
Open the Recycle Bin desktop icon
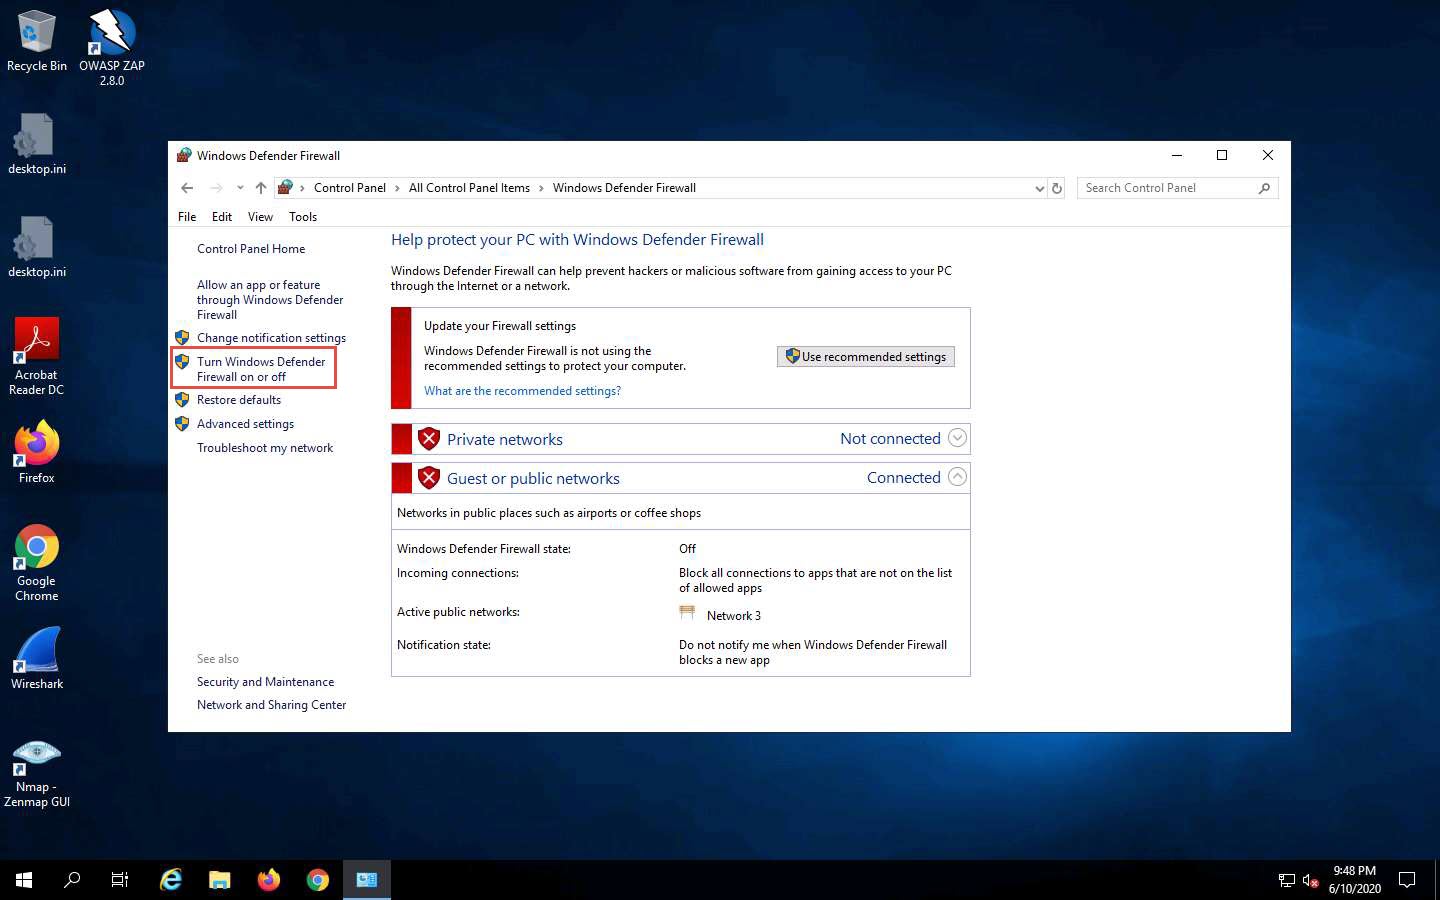(x=36, y=41)
